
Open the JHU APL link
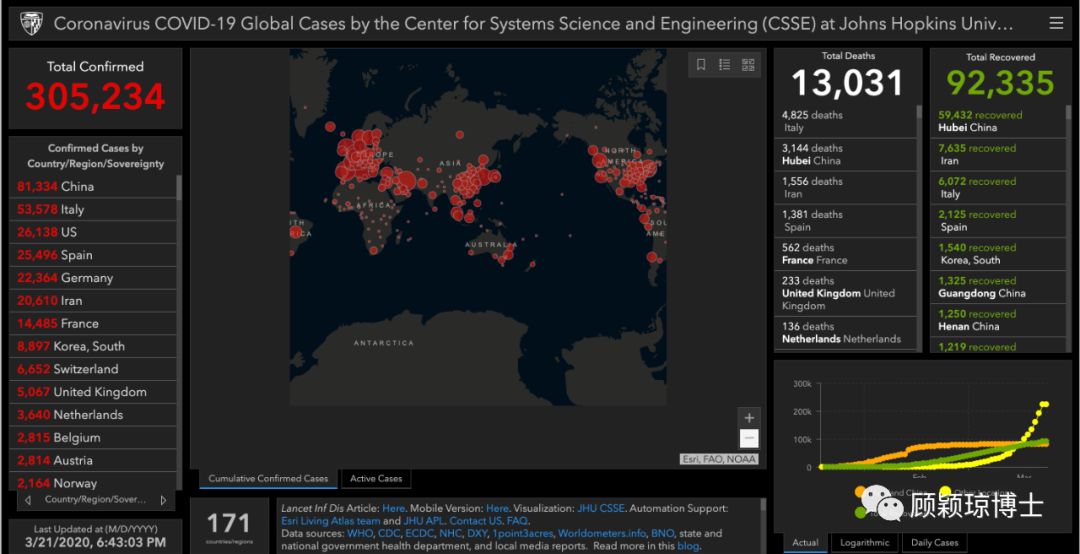[423, 521]
